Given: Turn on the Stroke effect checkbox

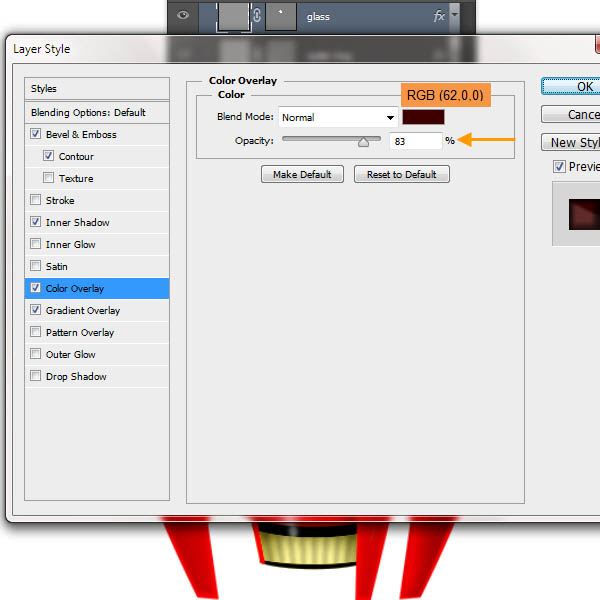Looking at the screenshot, I should (36, 201).
